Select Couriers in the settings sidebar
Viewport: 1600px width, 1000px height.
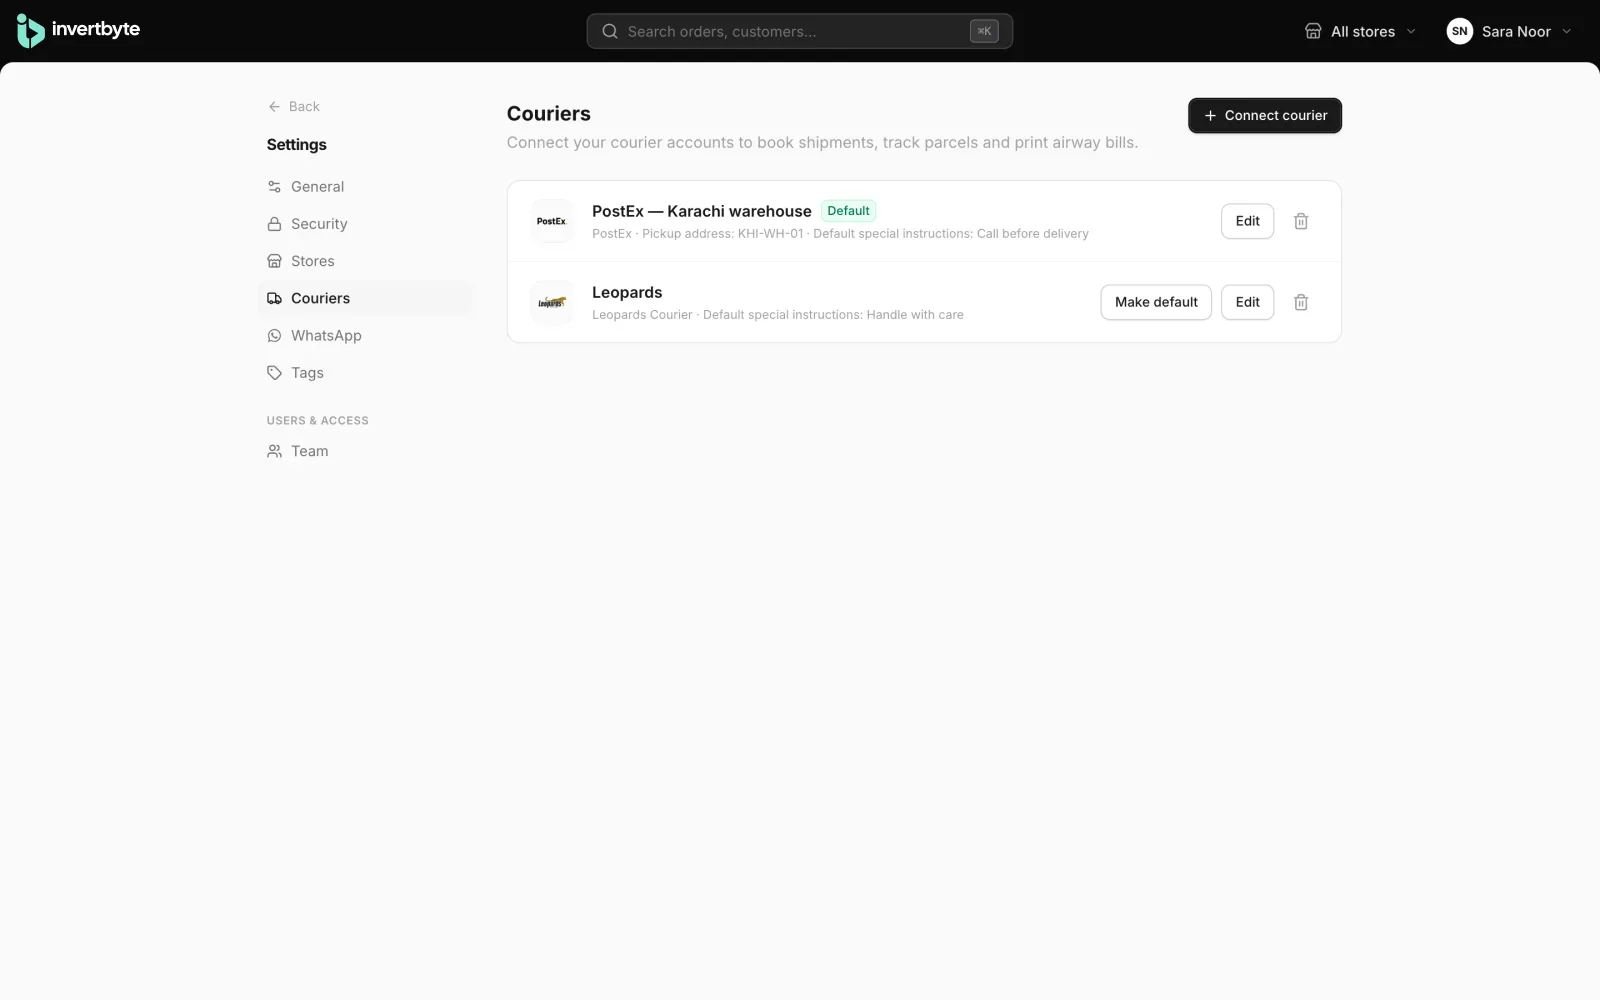coord(364,298)
